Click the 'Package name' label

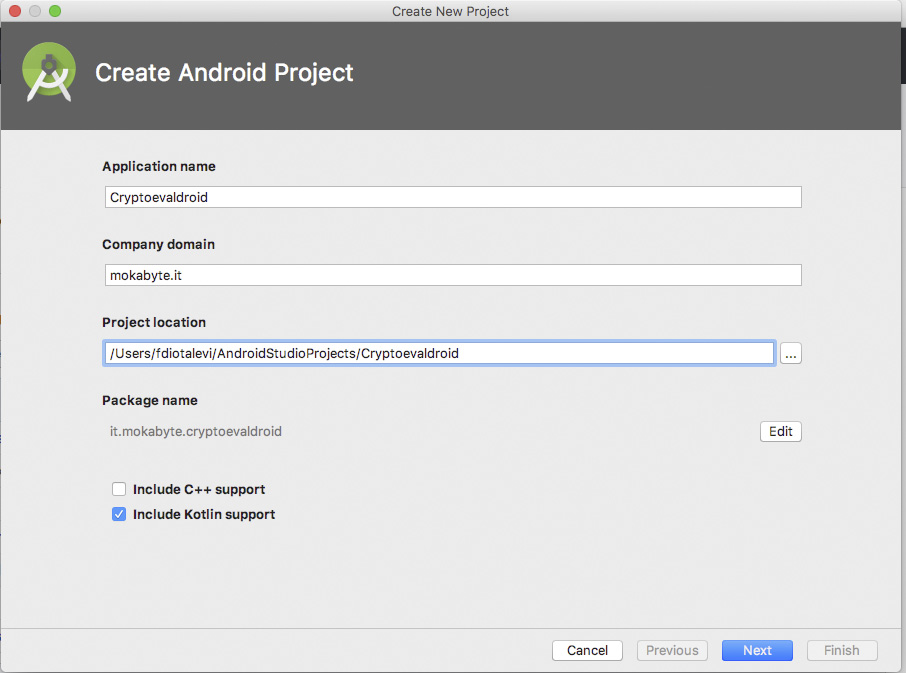tap(150, 400)
